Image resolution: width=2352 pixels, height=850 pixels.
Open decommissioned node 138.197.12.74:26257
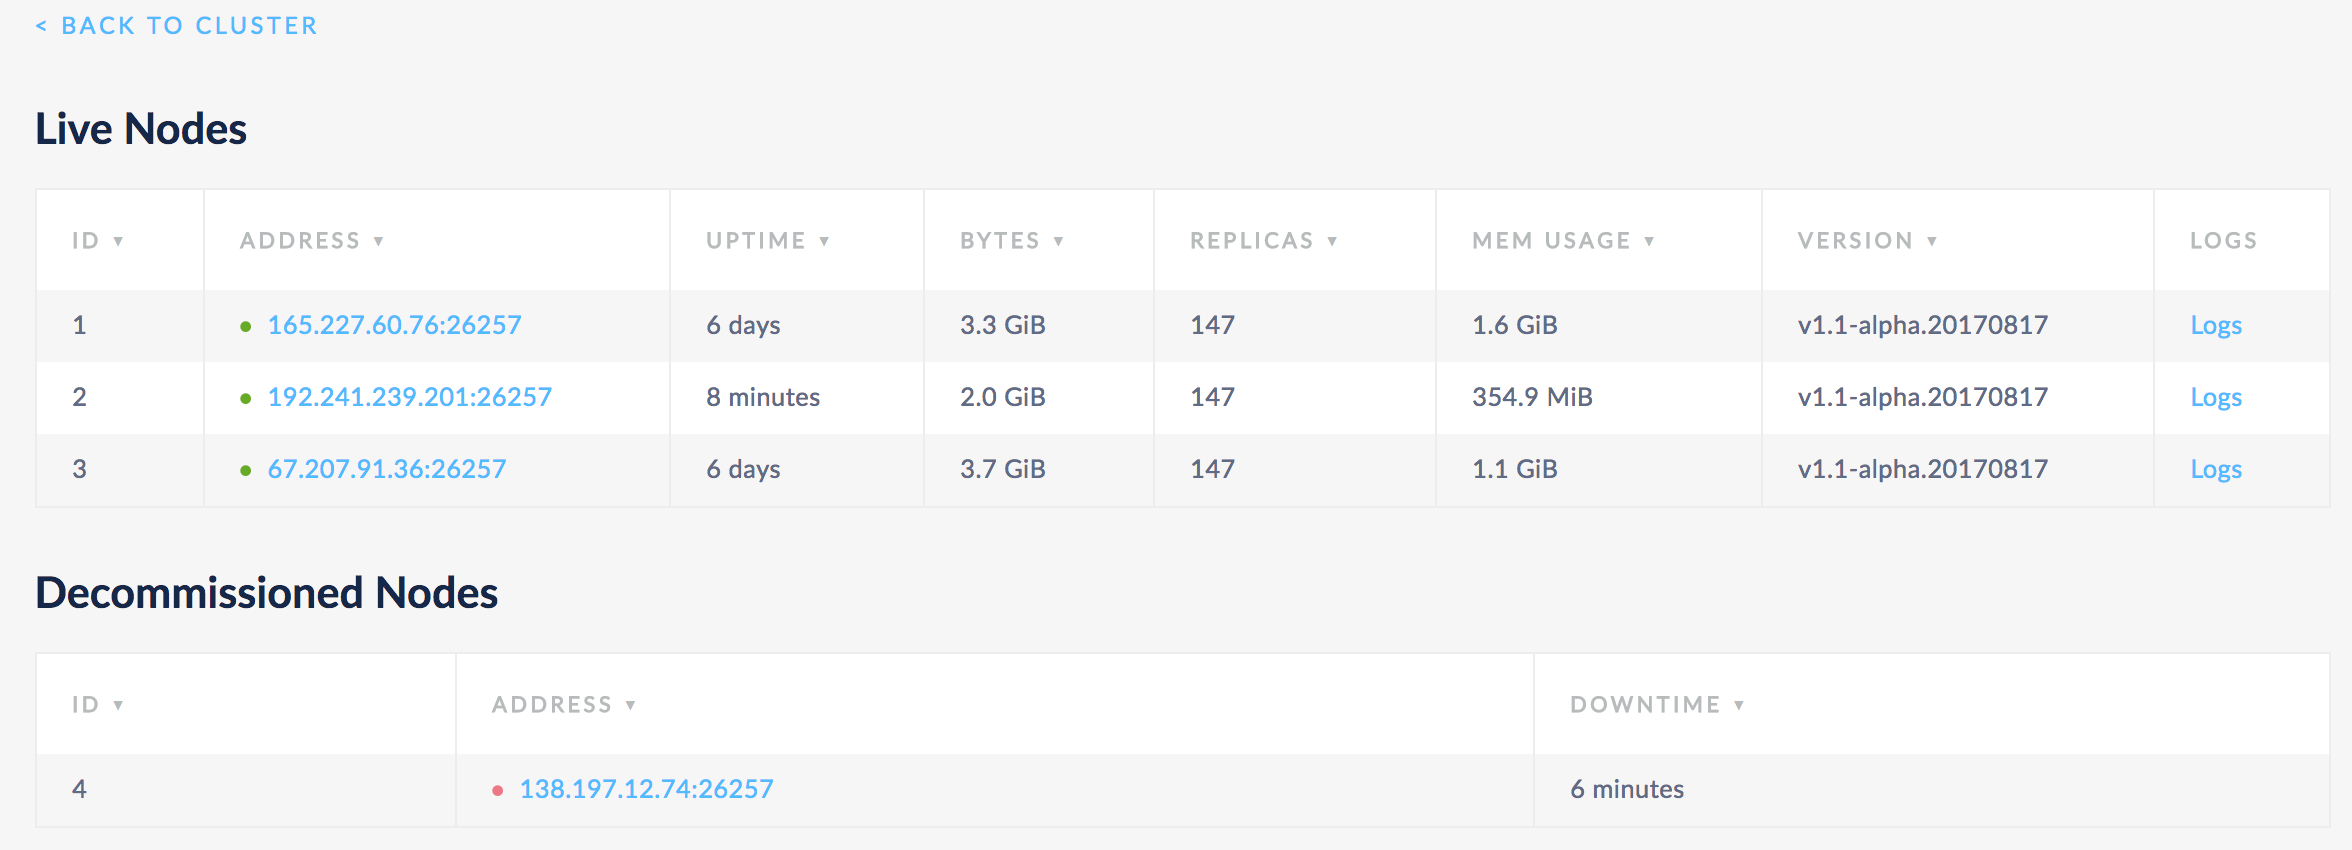click(x=646, y=789)
